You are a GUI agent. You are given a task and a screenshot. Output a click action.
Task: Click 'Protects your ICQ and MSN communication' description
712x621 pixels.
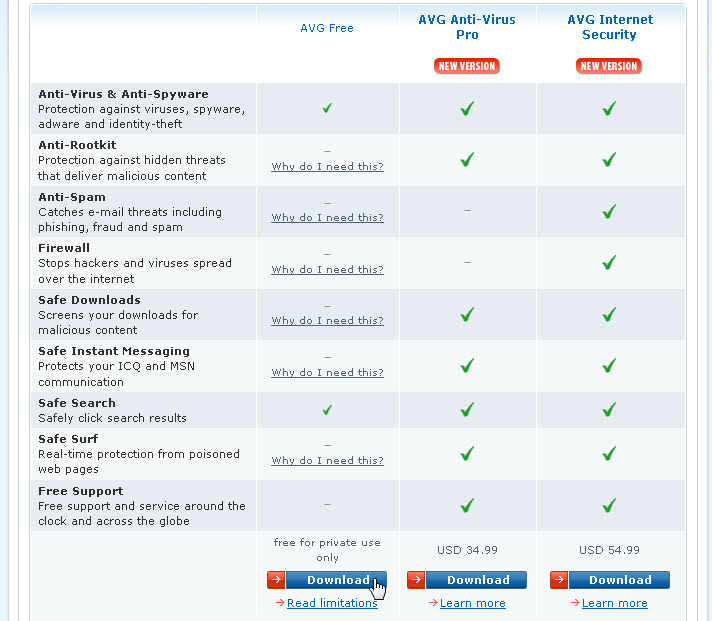tap(116, 374)
